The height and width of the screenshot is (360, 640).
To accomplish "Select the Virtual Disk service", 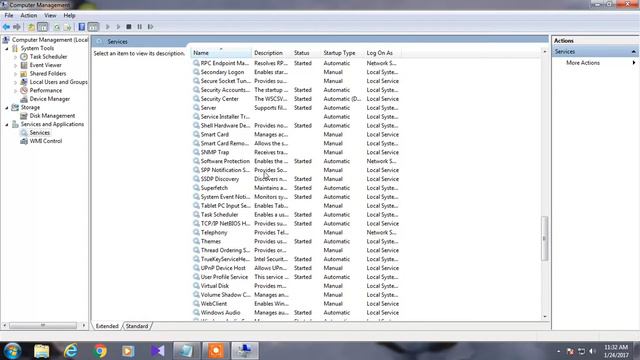I will [296, 286].
